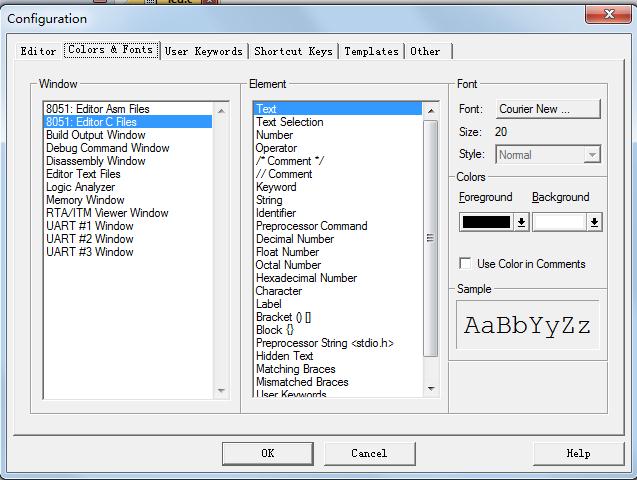This screenshot has width=637, height=480.
Task: Open the Foreground color dropdown
Action: point(521,223)
